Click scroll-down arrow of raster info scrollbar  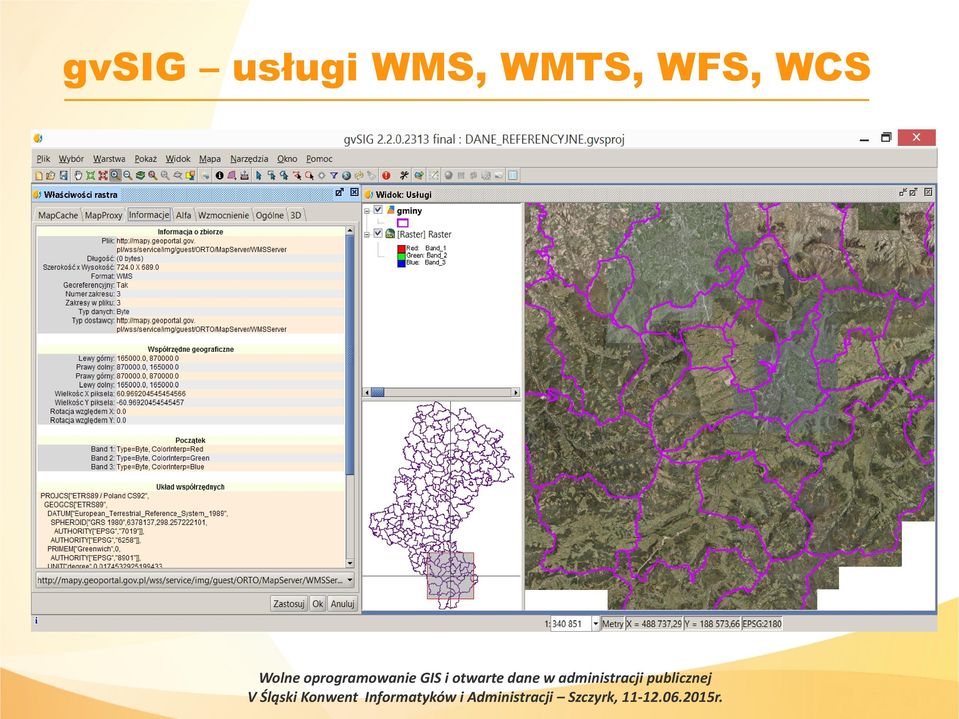click(x=350, y=563)
